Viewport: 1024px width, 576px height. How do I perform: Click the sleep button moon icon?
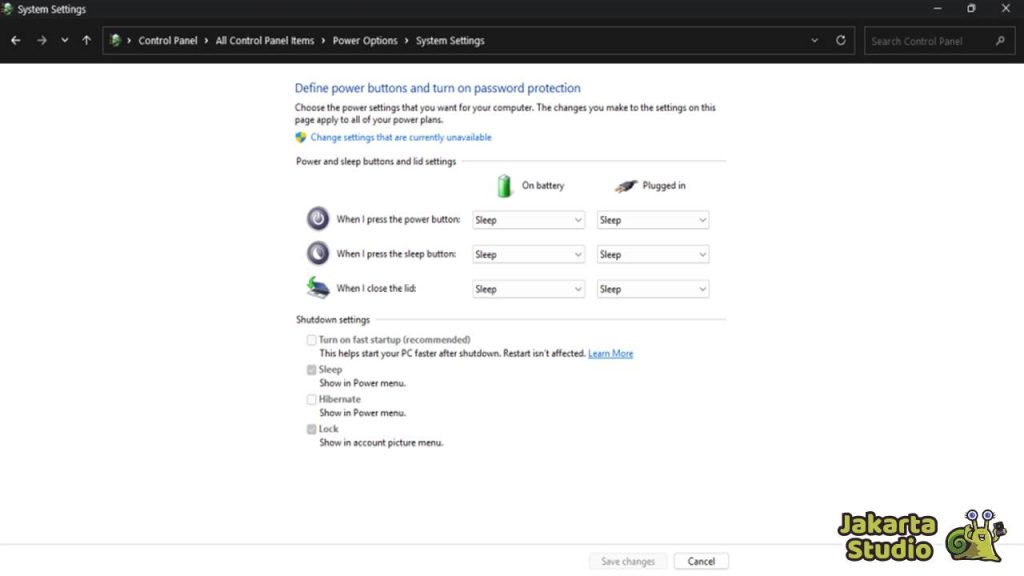[x=318, y=253]
